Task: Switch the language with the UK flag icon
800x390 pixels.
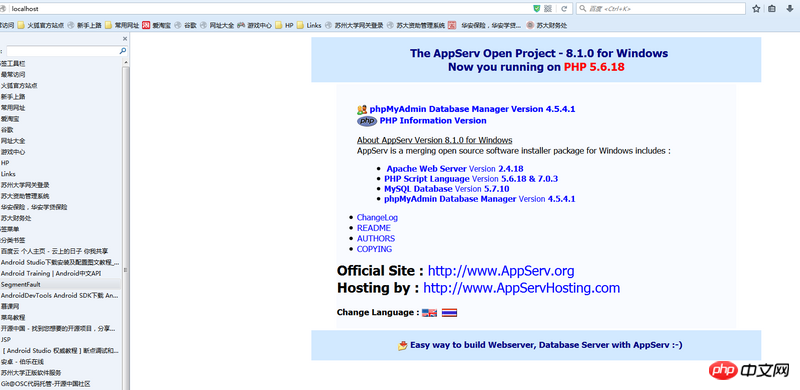Action: click(430, 312)
